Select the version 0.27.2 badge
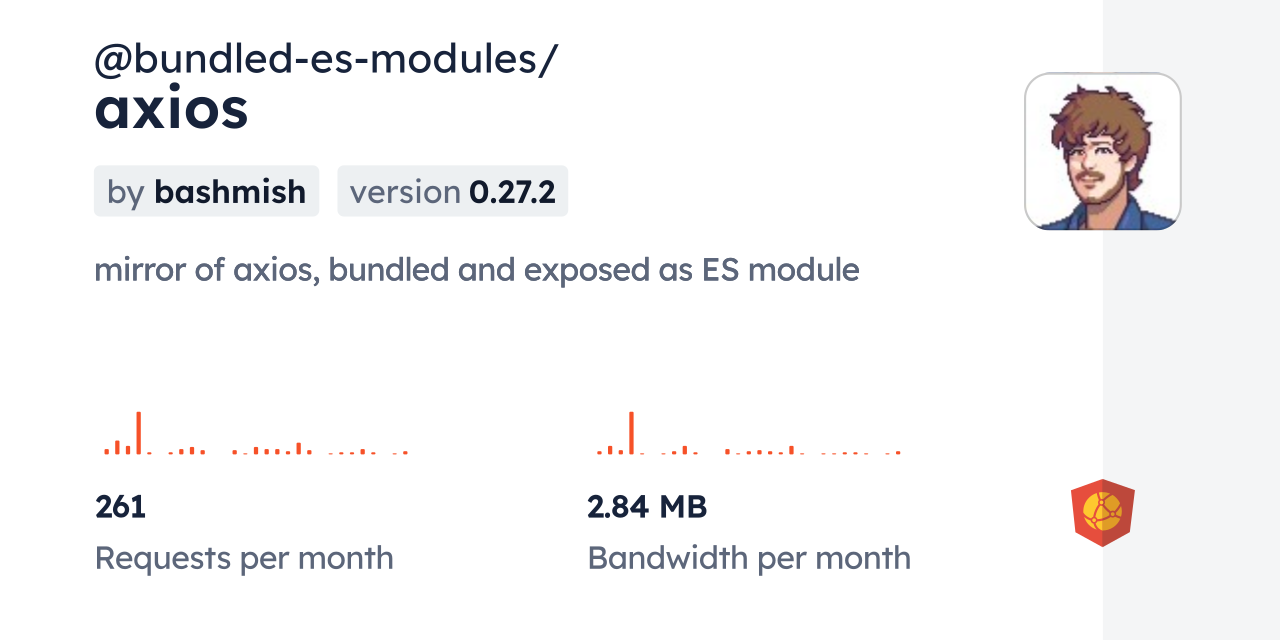This screenshot has width=1280, height=640. click(452, 191)
